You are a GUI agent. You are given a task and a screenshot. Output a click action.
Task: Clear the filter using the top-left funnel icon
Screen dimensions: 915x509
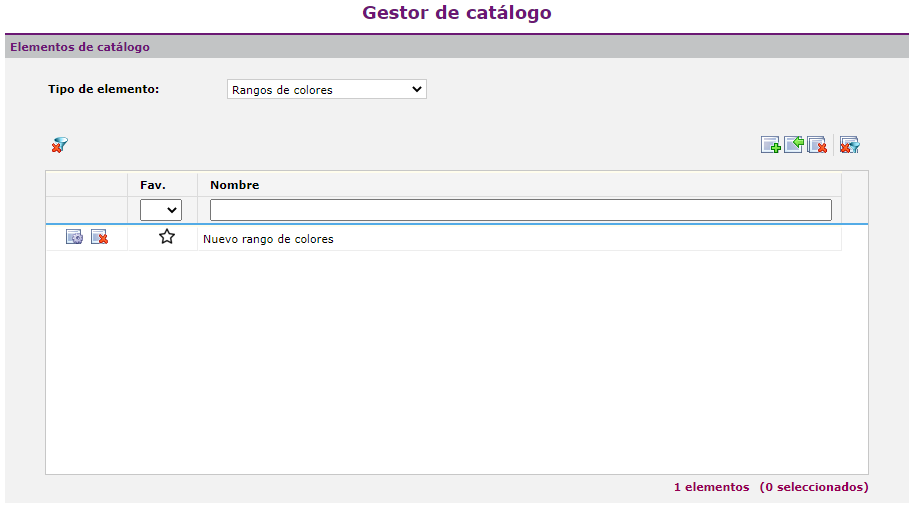click(60, 146)
